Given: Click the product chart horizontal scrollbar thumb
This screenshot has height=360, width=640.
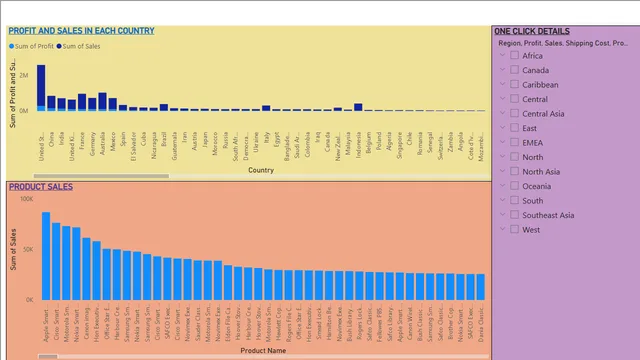Looking at the screenshot, I should coord(48,357).
